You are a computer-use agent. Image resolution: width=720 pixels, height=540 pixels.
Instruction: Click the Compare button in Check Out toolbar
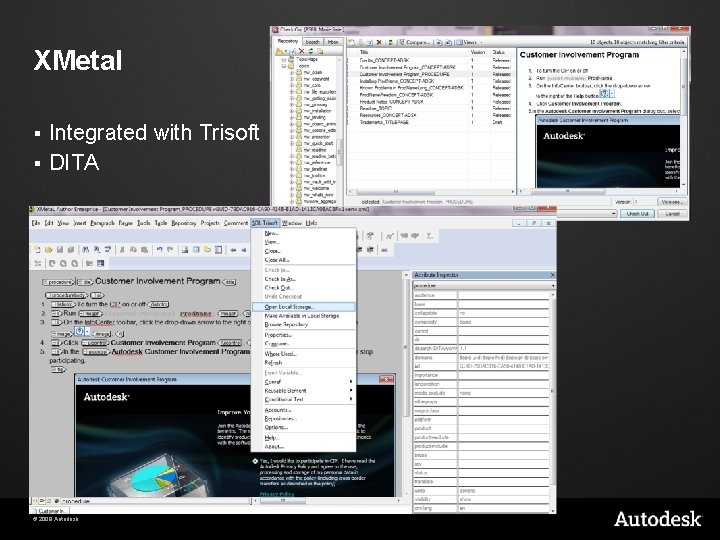pos(414,42)
